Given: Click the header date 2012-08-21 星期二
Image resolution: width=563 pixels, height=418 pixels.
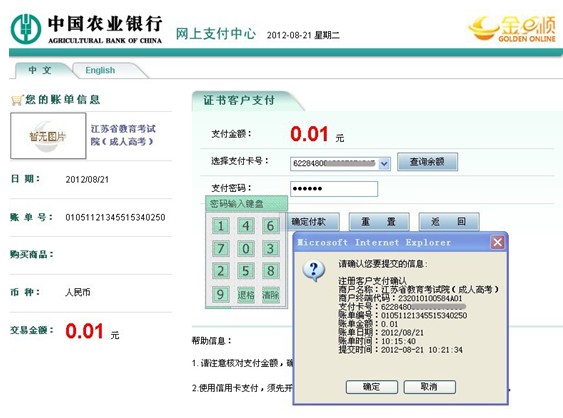Looking at the screenshot, I should click(303, 35).
